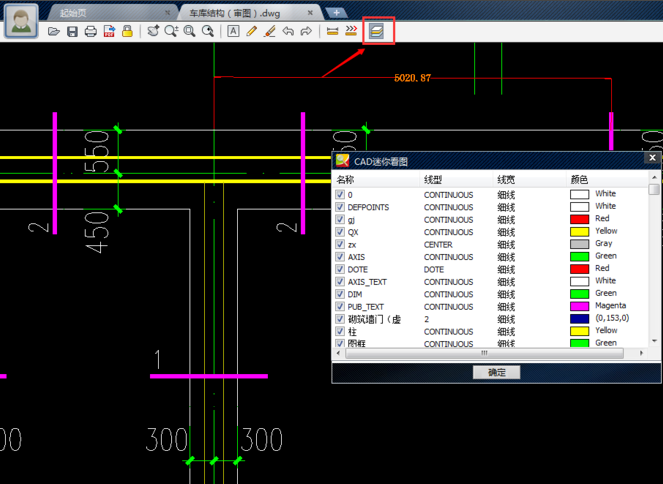Click the 名称 column header
Screen dimensions: 663x484
(345, 179)
